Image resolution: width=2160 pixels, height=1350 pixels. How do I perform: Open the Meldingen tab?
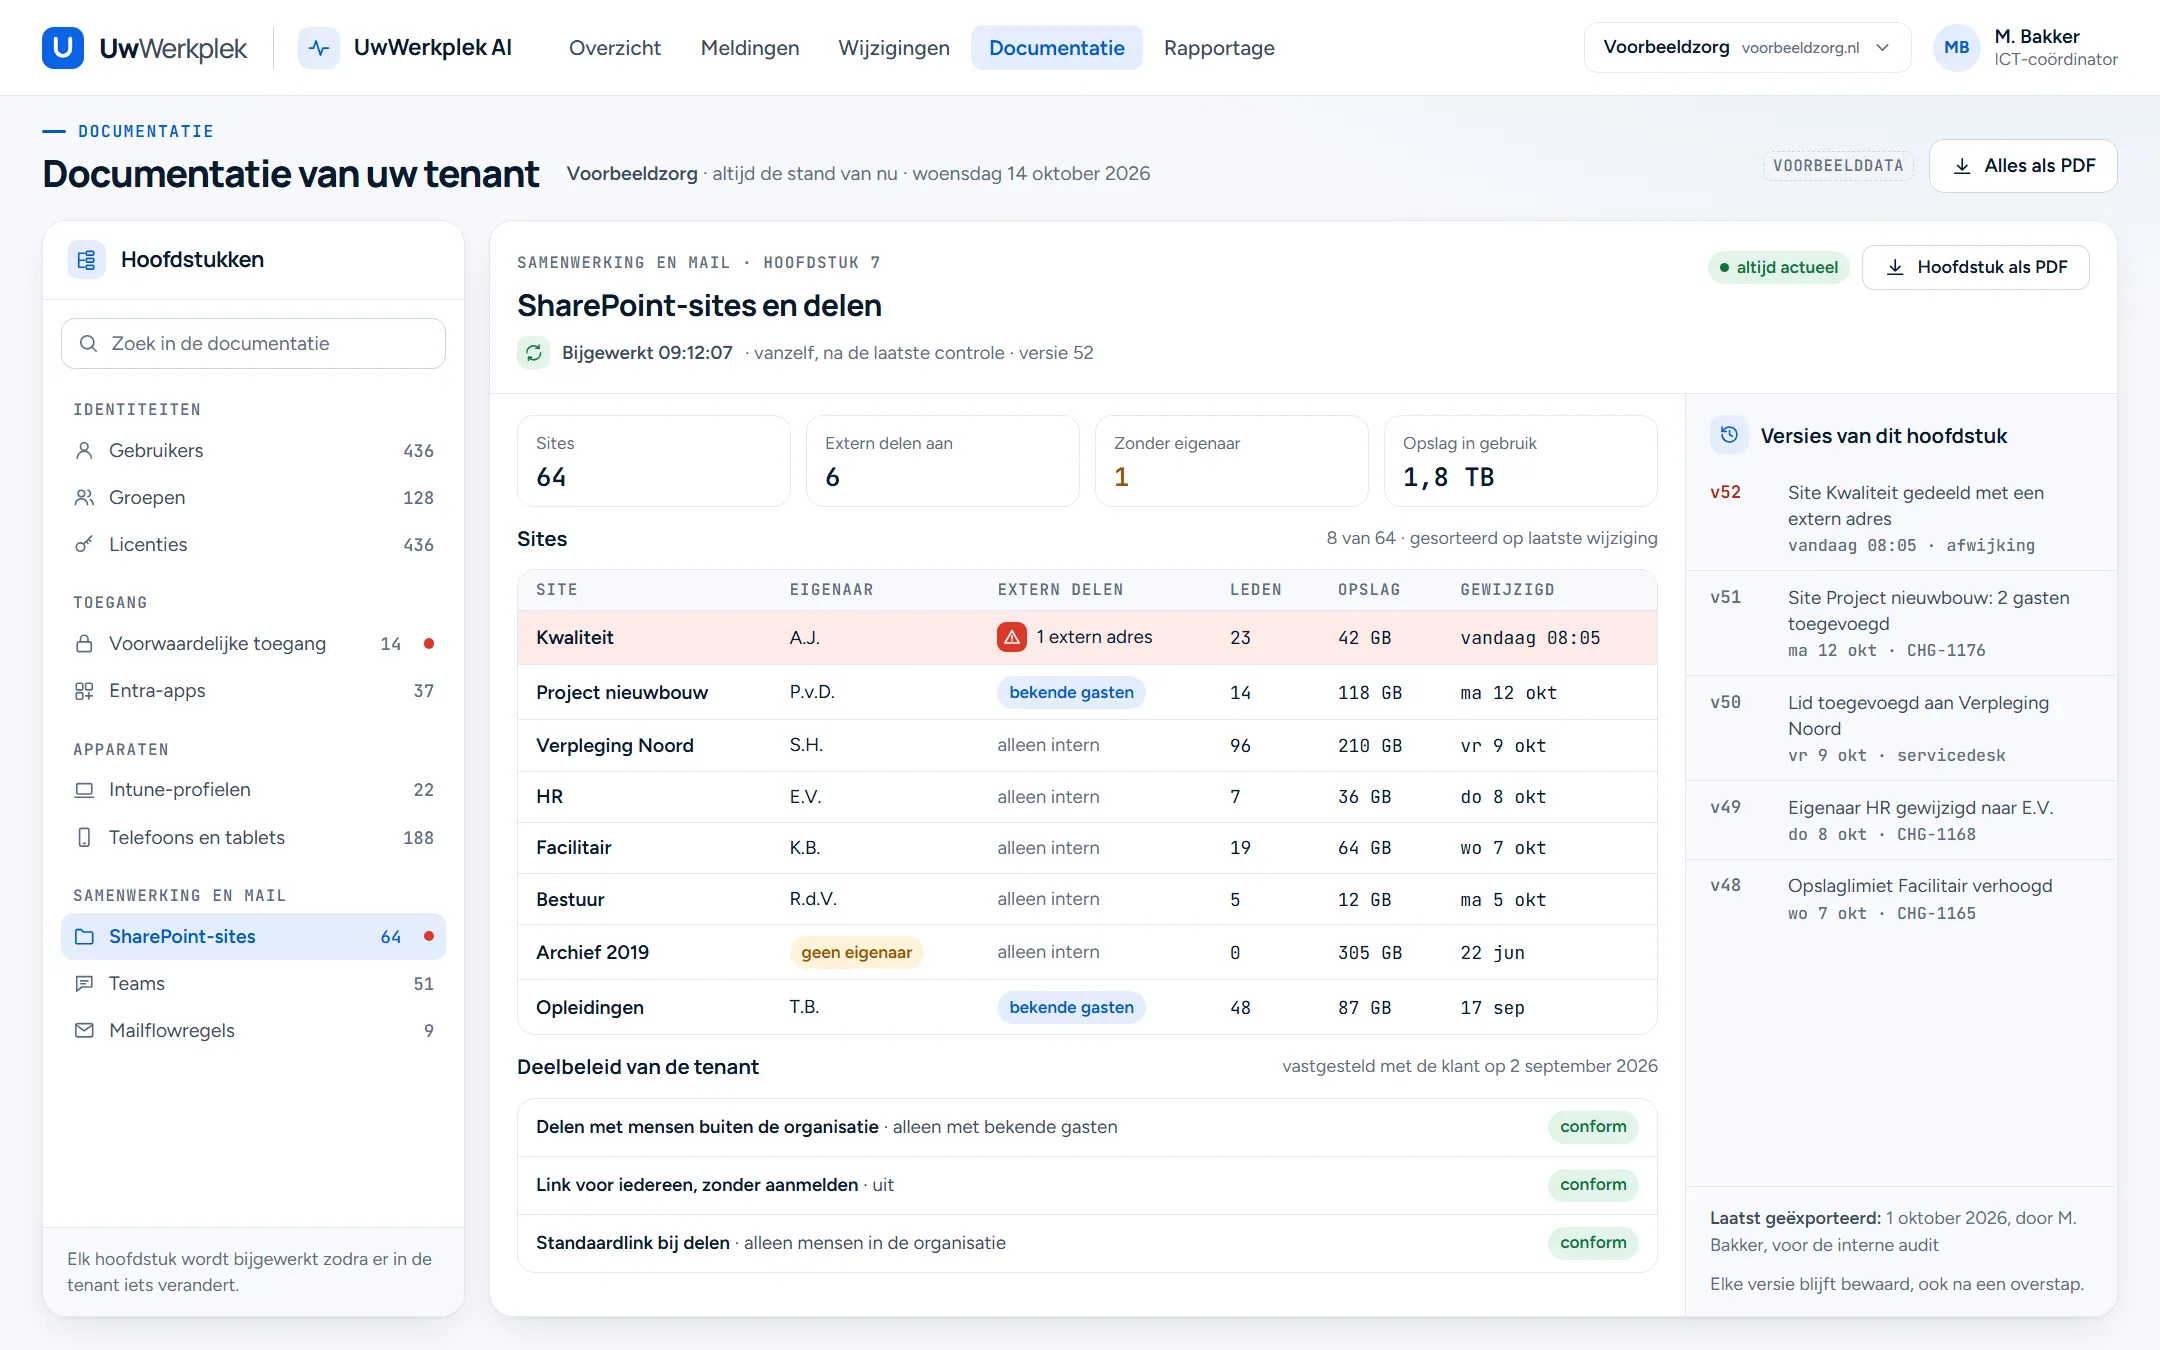(750, 47)
